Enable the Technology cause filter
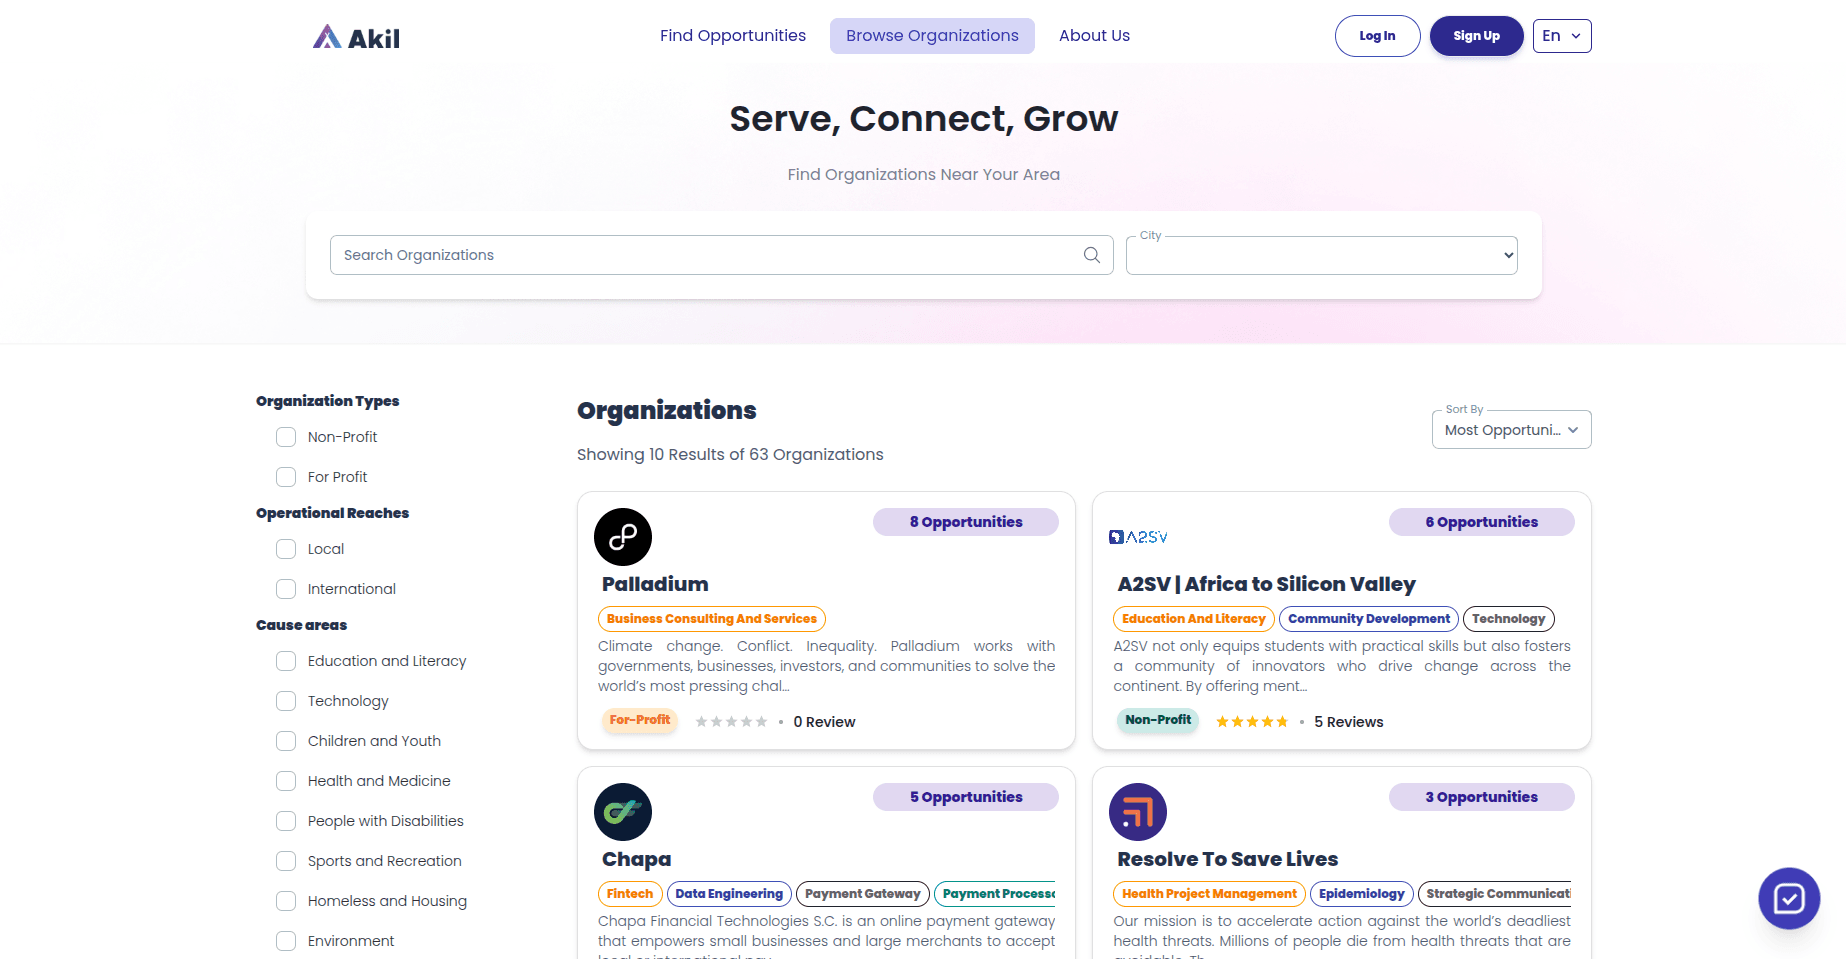Viewport: 1846px width, 959px height. pyautogui.click(x=286, y=701)
